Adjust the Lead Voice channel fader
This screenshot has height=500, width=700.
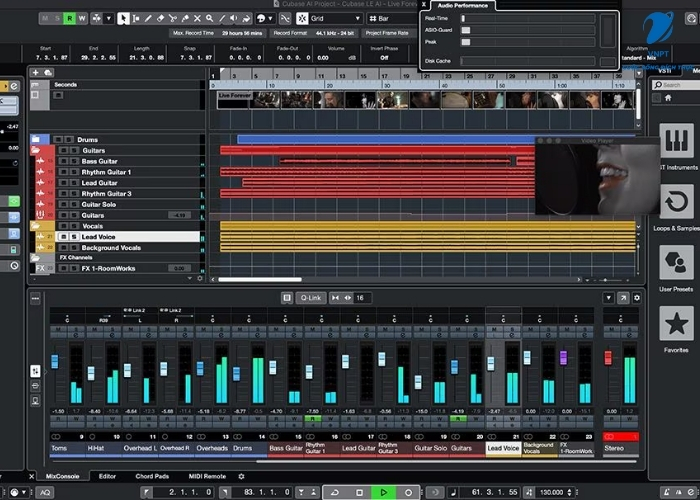click(491, 363)
